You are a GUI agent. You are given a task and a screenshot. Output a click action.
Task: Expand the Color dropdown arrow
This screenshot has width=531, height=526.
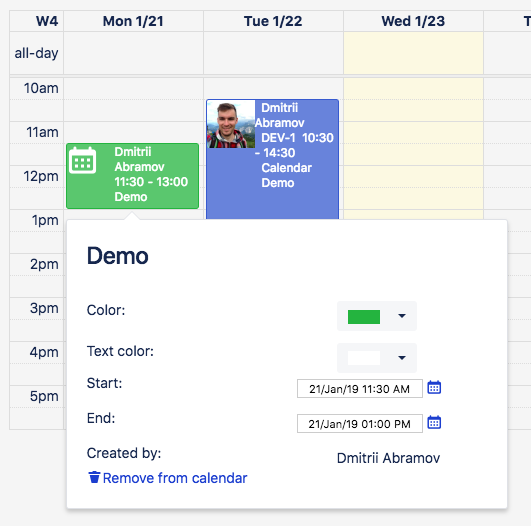pyautogui.click(x=402, y=316)
